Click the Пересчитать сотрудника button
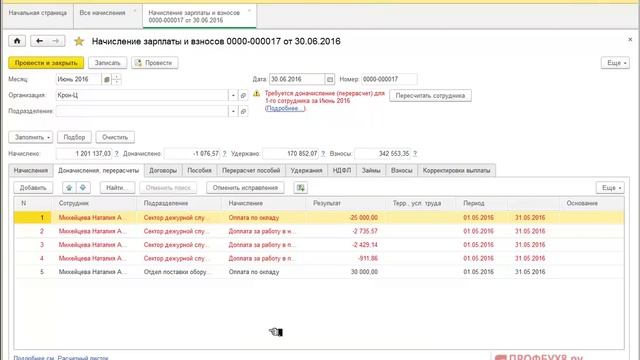 pyautogui.click(x=430, y=96)
